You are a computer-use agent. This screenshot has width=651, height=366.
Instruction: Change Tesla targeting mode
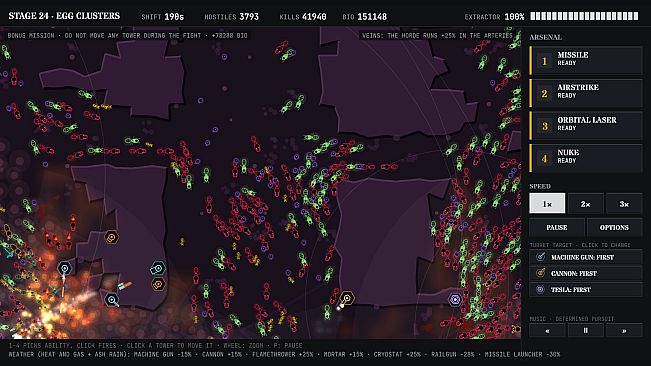(586, 289)
